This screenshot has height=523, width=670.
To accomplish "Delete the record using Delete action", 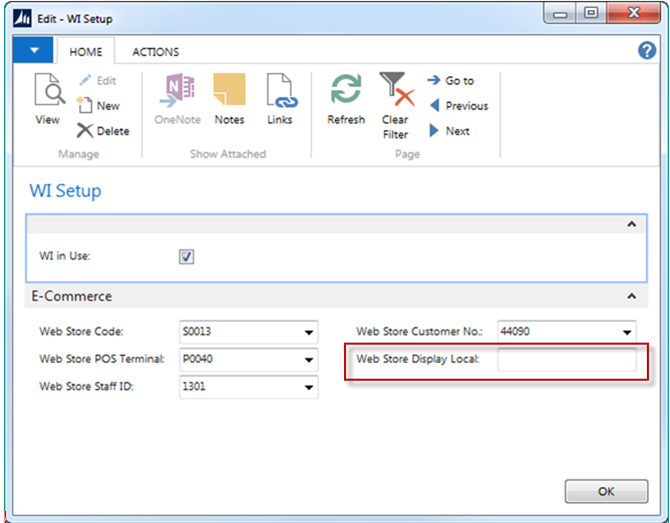I will point(103,131).
